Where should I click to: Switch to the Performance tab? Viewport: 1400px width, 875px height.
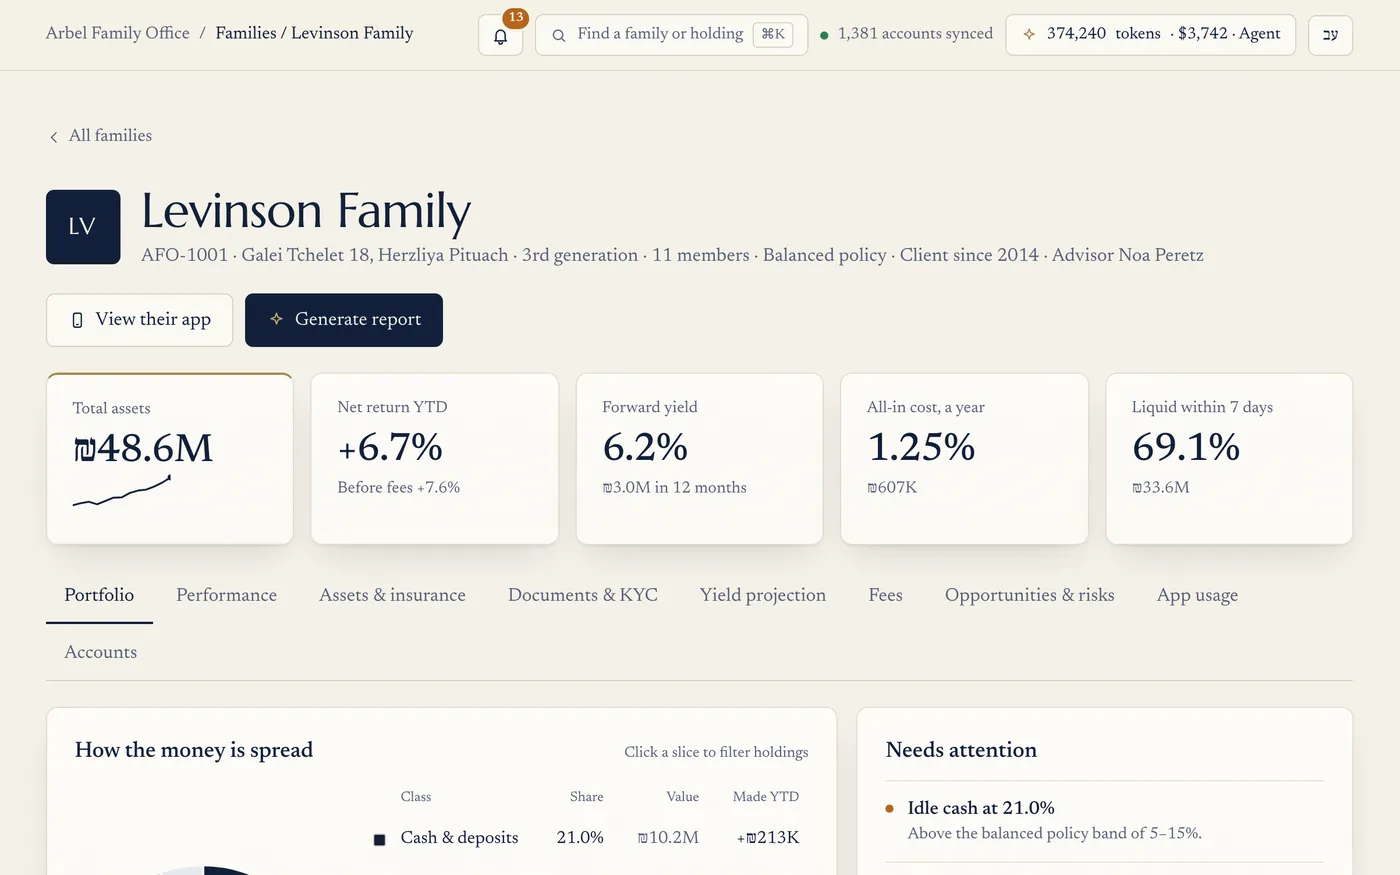point(227,595)
